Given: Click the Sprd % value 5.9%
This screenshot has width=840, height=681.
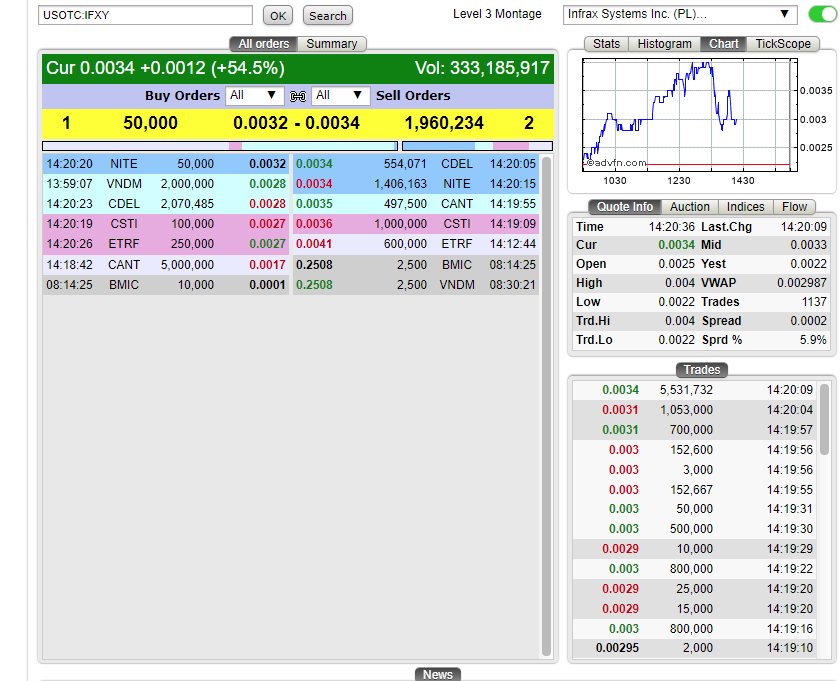Looking at the screenshot, I should click(813, 340).
